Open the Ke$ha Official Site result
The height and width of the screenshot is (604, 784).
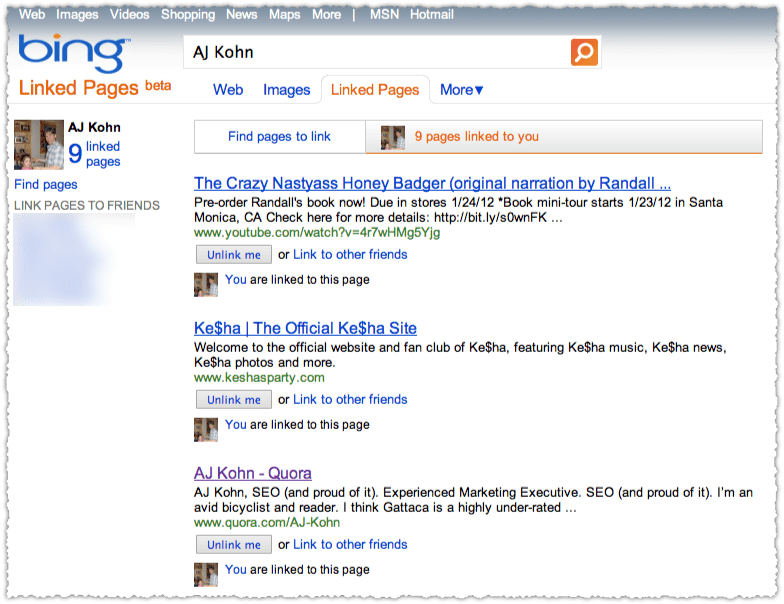(305, 328)
